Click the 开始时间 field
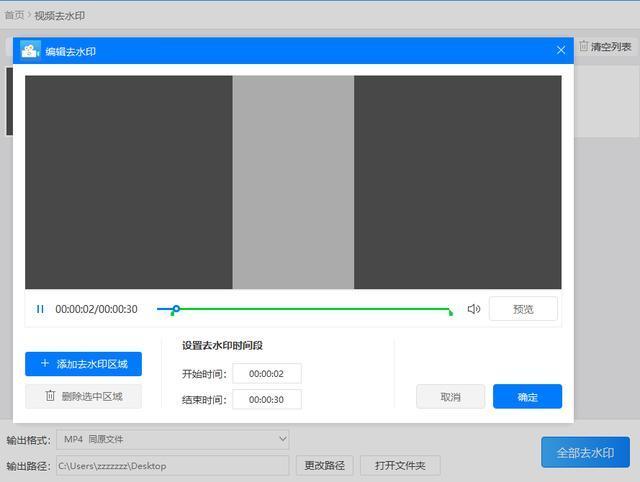Viewport: 640px width, 482px height. tap(267, 373)
